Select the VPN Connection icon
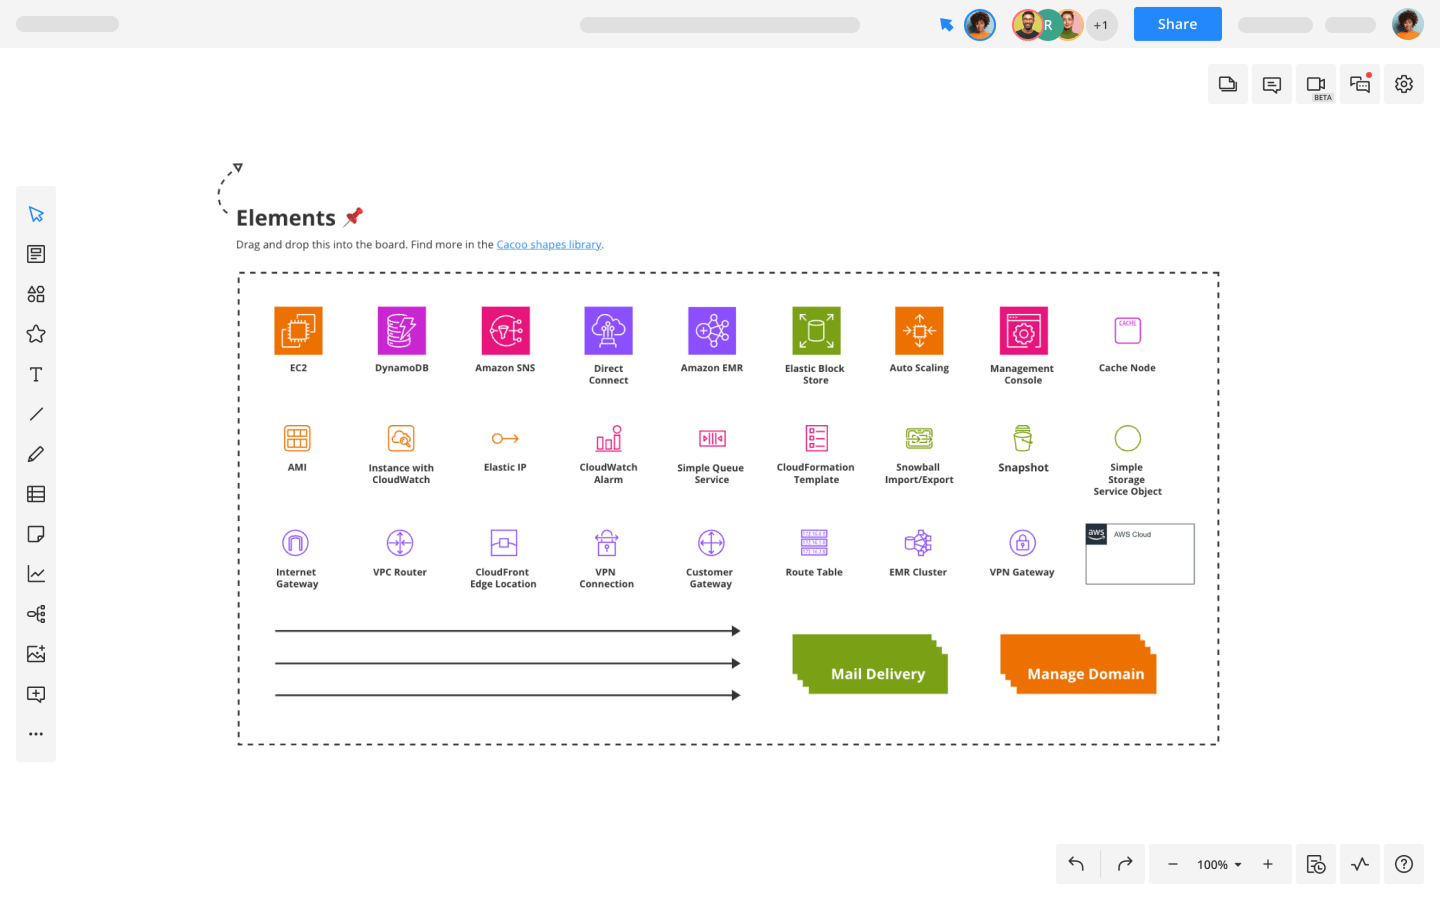Viewport: 1440px width, 900px height. [607, 543]
